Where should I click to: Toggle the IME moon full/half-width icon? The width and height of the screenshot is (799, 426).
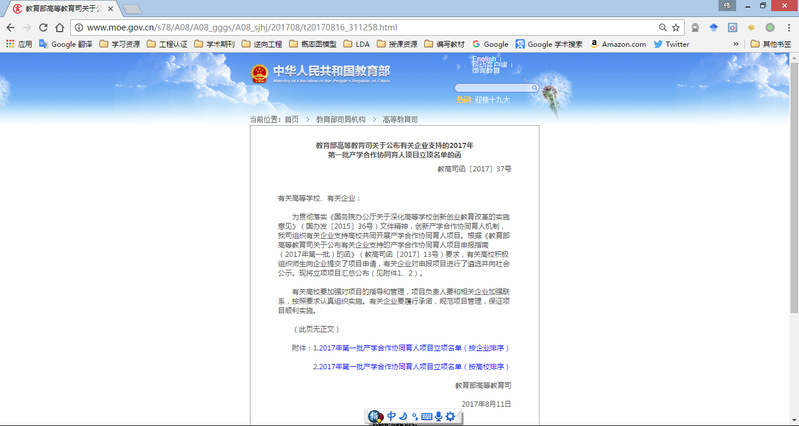coord(402,416)
